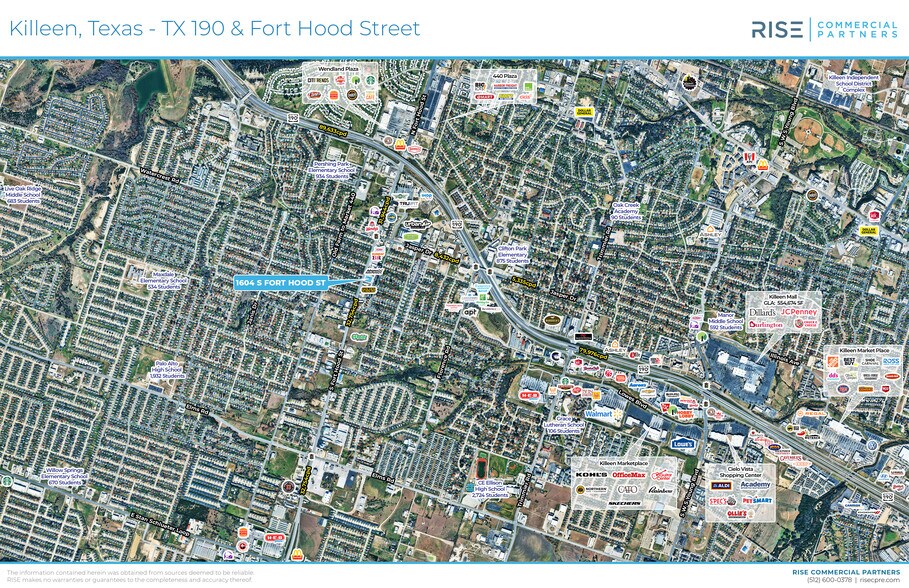Click the 79,976cpd traffic count
Viewport: 909px width, 588px height.
click(593, 352)
